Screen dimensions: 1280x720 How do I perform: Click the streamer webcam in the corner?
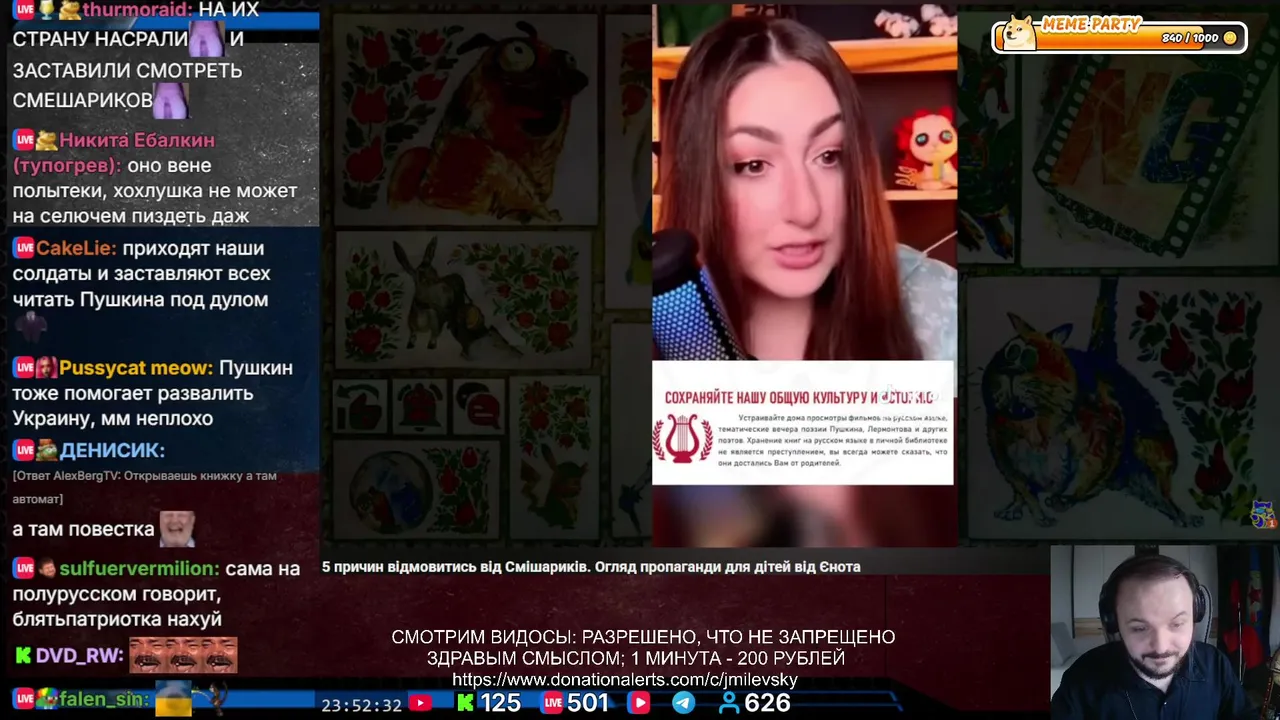[x=1165, y=632]
